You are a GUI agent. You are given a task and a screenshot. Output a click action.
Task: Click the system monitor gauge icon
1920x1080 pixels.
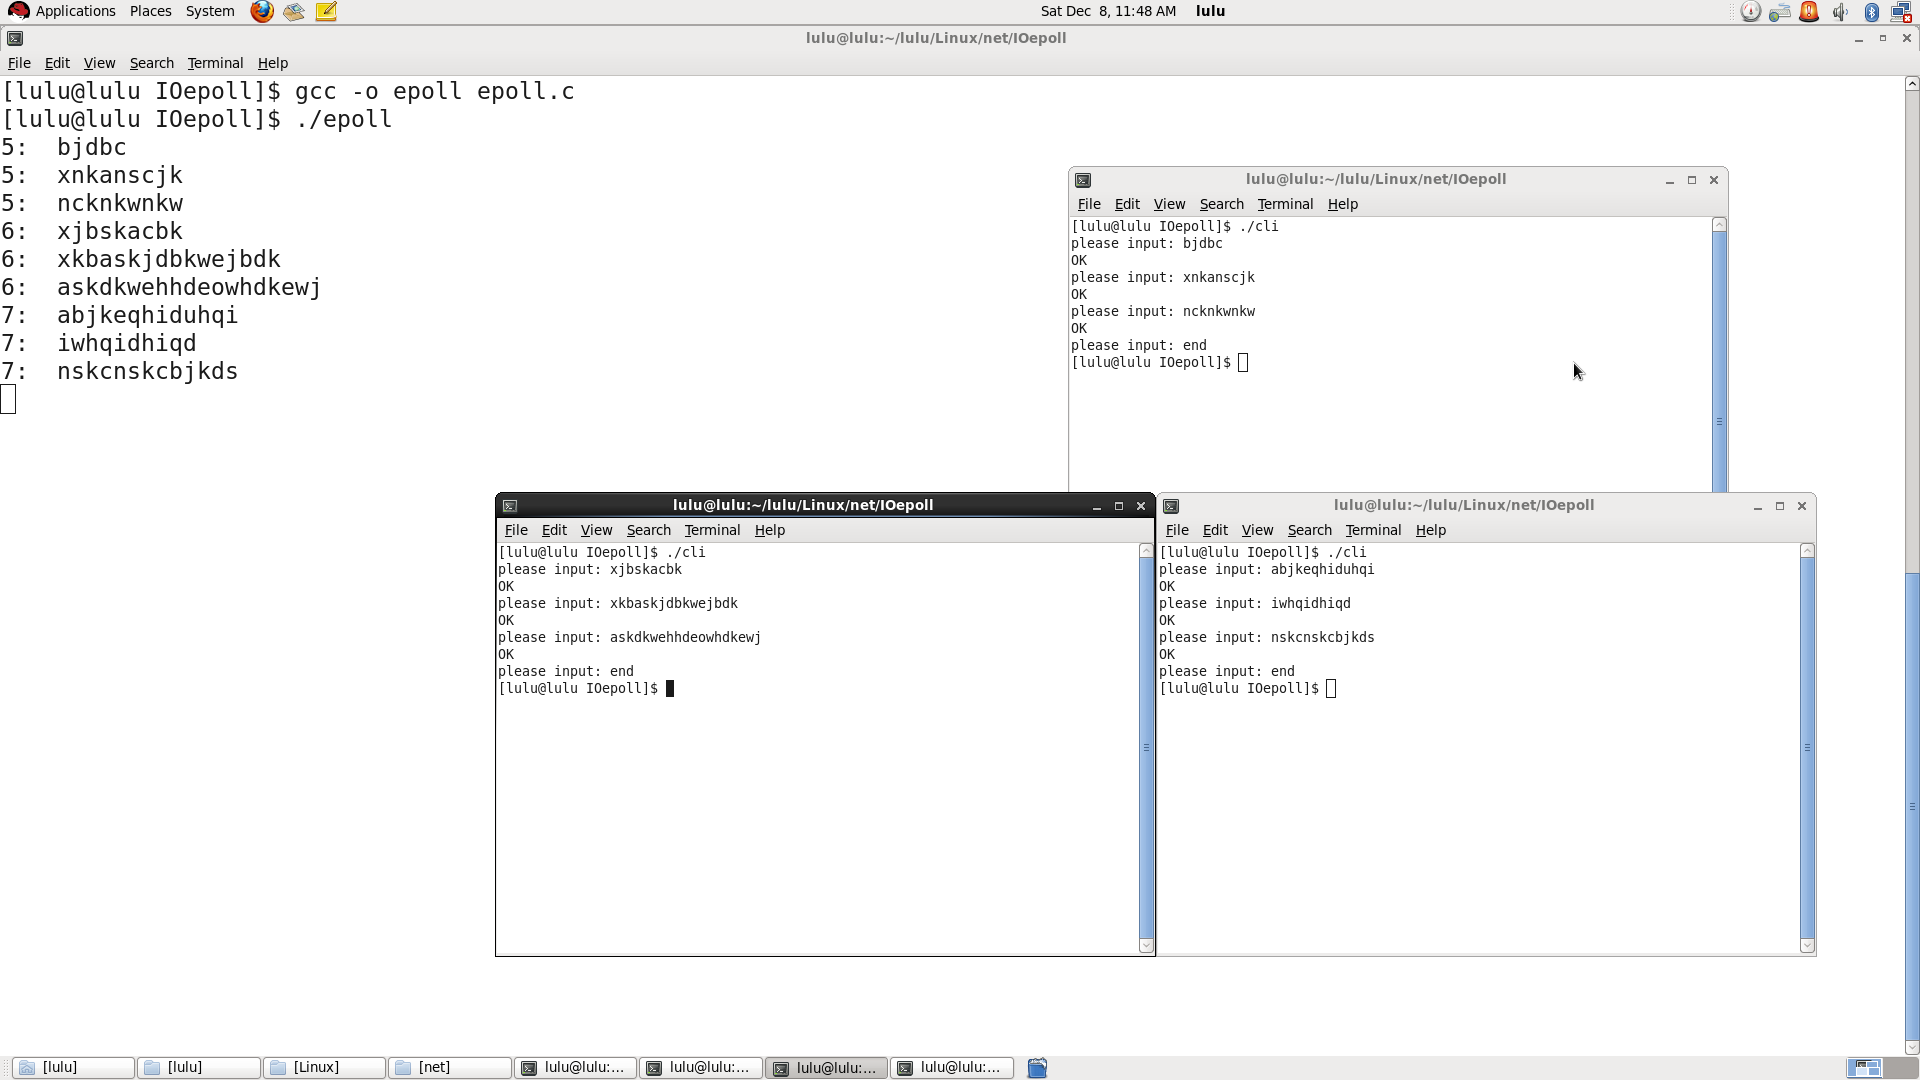pyautogui.click(x=1750, y=12)
